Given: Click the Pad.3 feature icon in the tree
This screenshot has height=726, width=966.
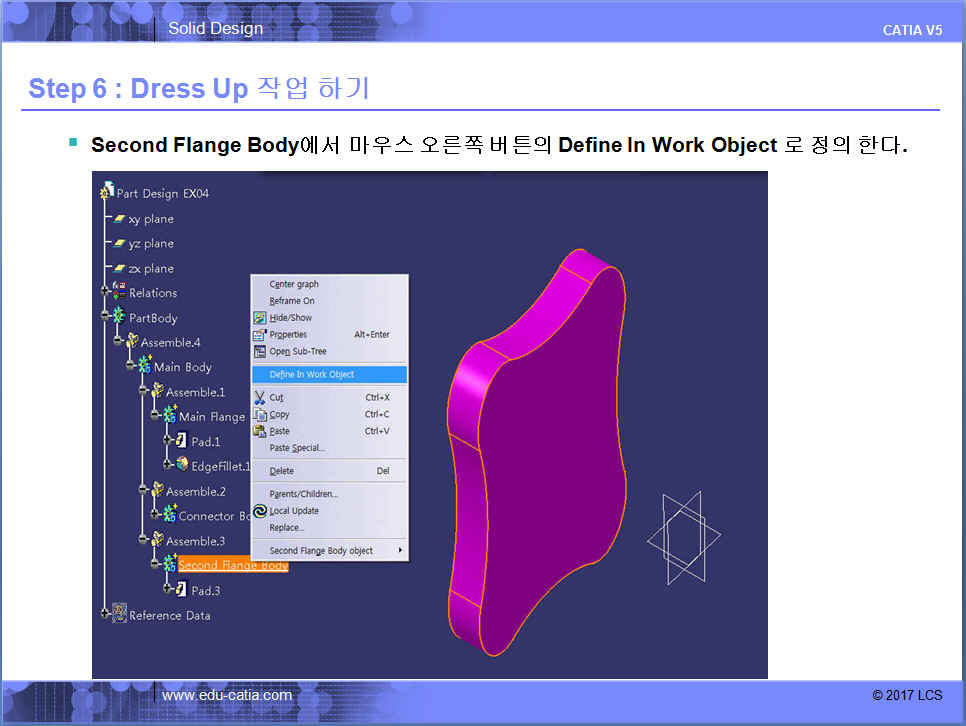Looking at the screenshot, I should (x=182, y=590).
